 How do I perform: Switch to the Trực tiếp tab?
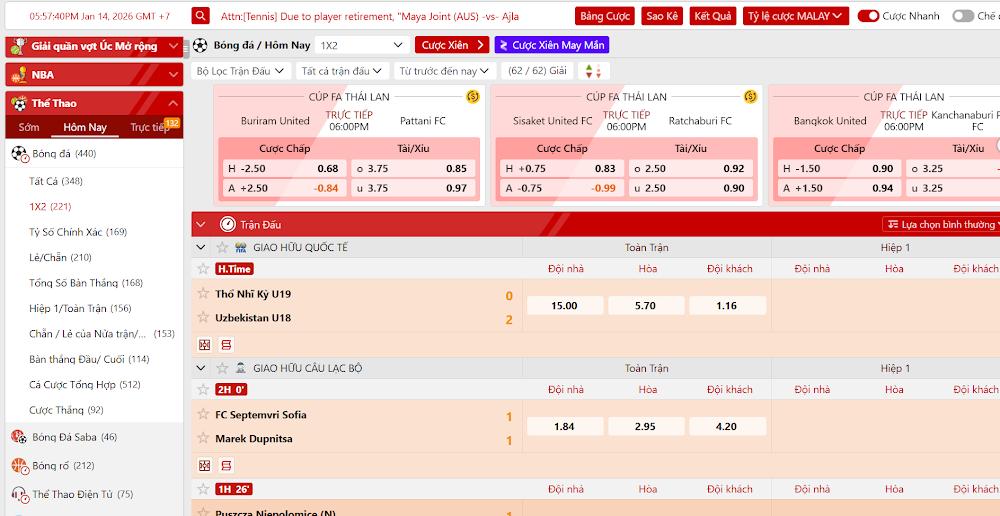pyautogui.click(x=149, y=127)
